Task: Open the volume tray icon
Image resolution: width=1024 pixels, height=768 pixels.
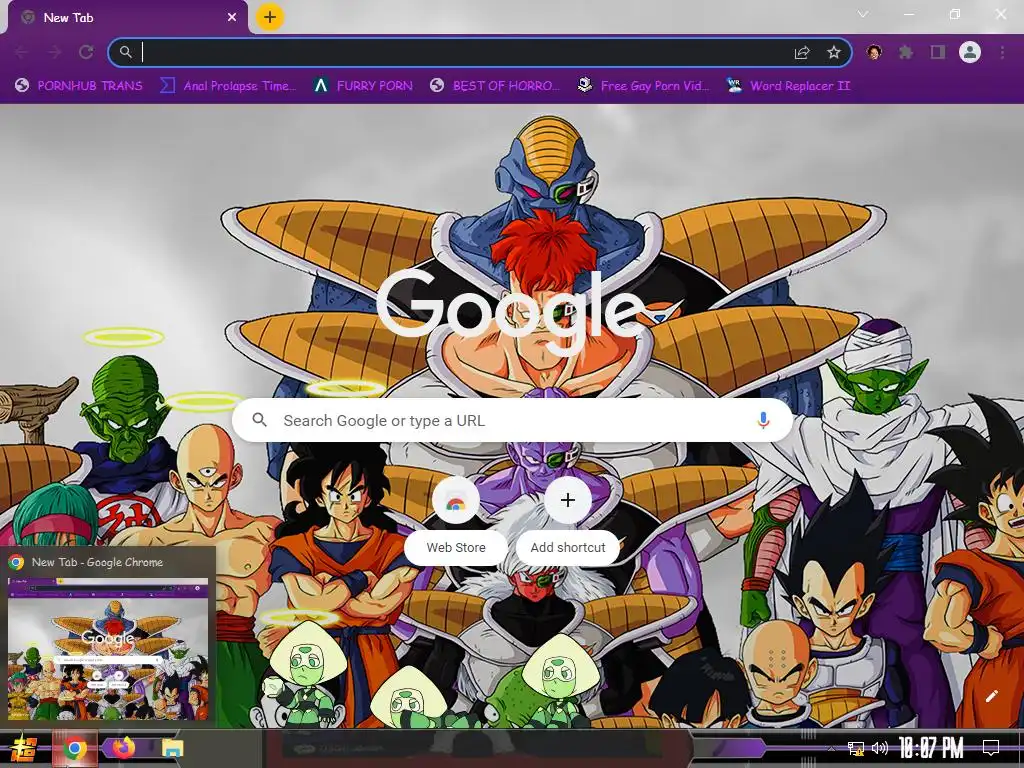Action: [880, 748]
